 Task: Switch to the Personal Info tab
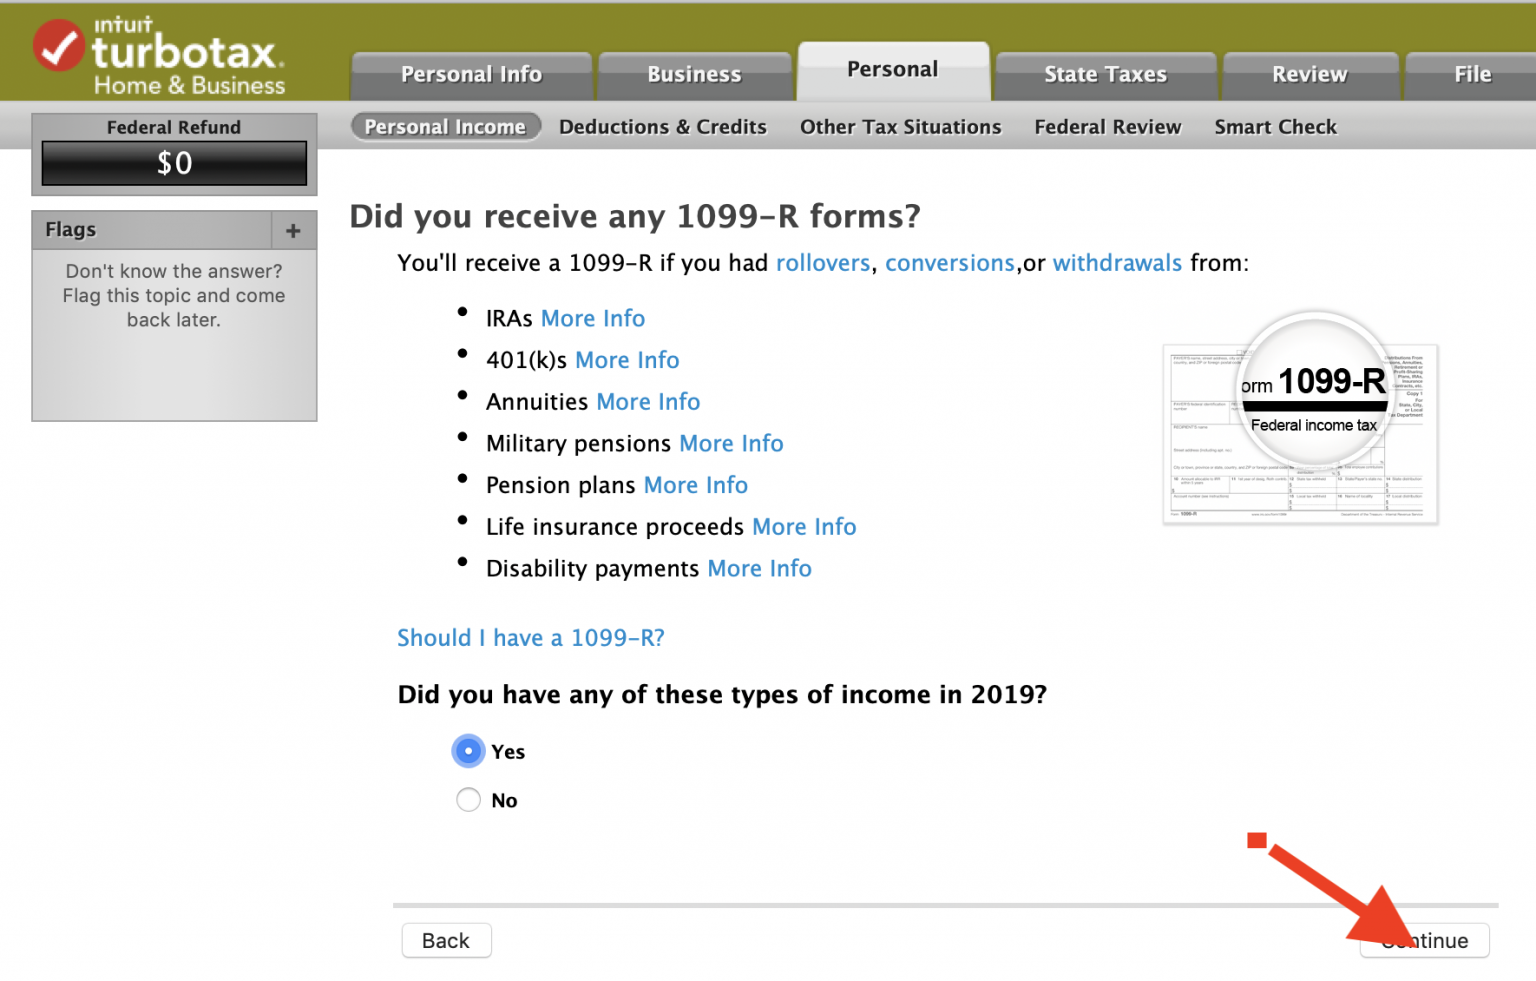pos(471,73)
